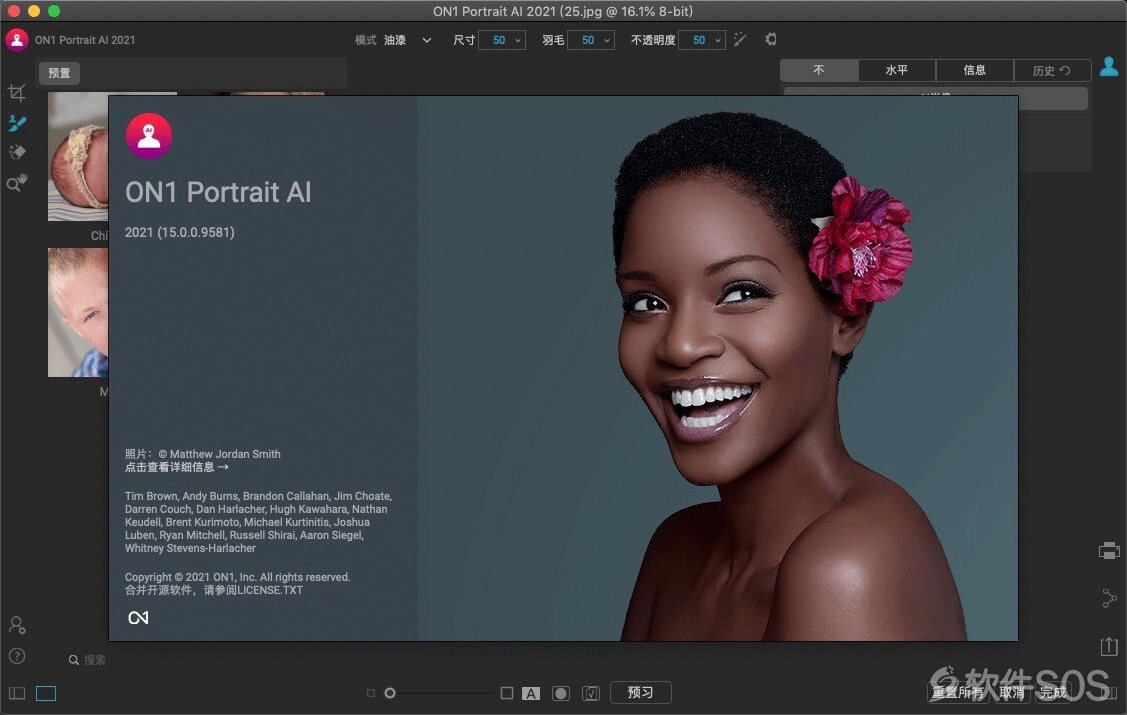The image size is (1127, 715).
Task: Click the 预置 presets tab
Action: tap(59, 73)
